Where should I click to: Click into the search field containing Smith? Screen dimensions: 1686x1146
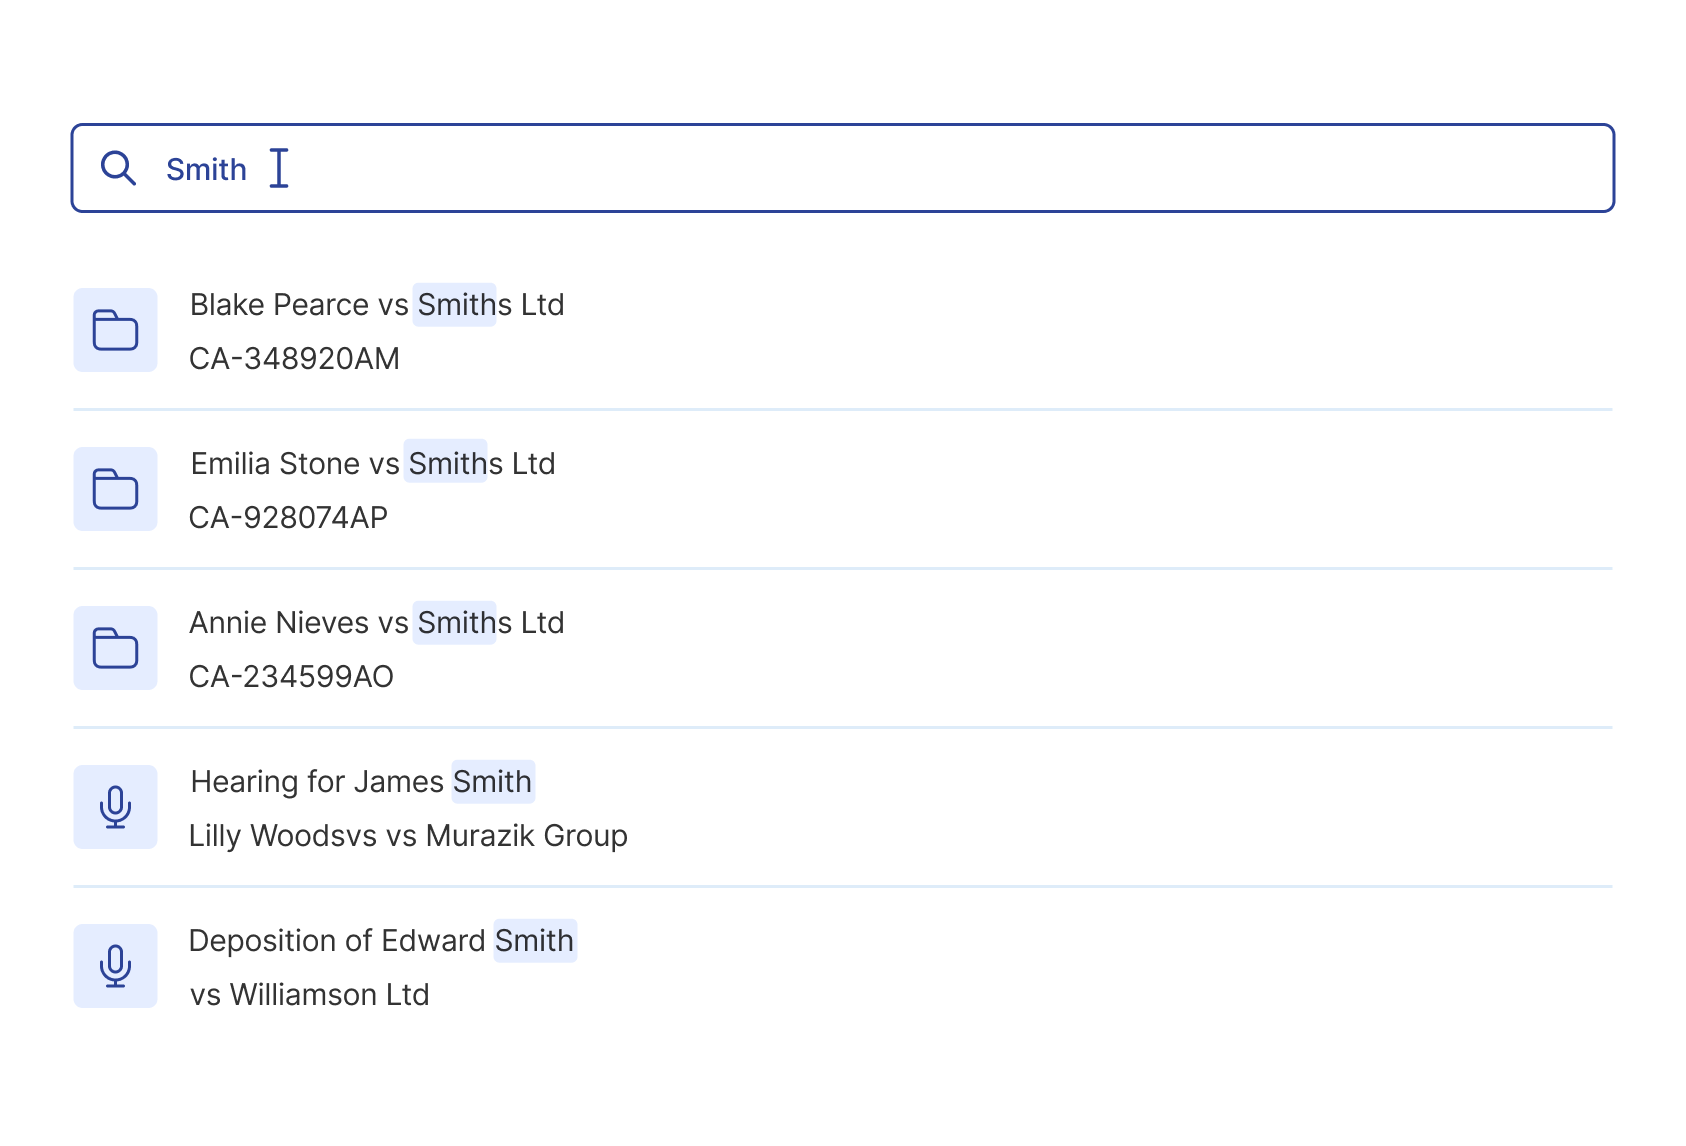click(x=900, y=168)
